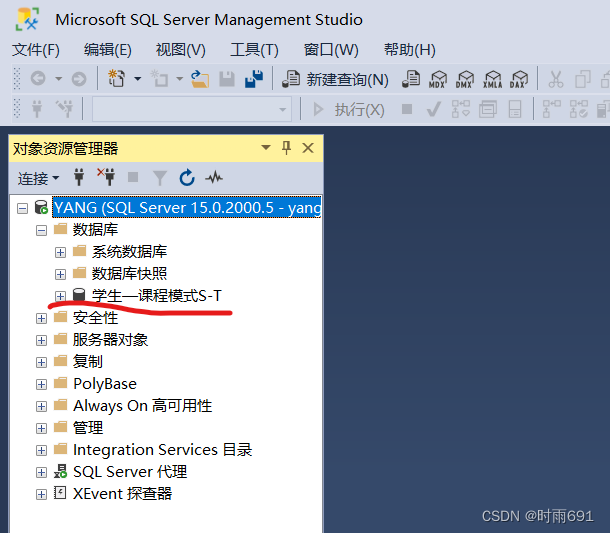Viewport: 610px width, 533px height.
Task: Click the DAX query icon
Action: pos(519,79)
